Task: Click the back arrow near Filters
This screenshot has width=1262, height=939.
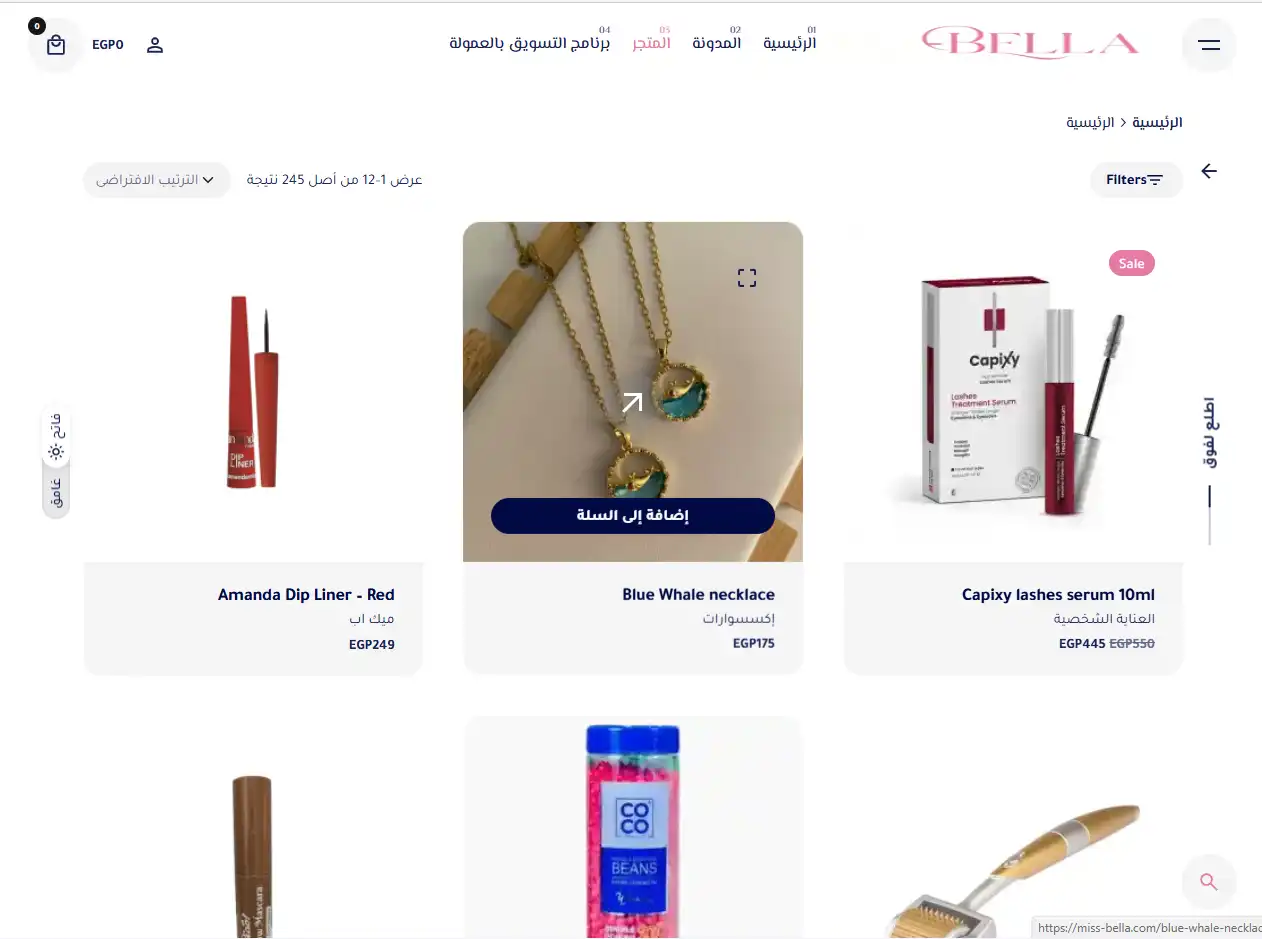Action: click(x=1209, y=171)
